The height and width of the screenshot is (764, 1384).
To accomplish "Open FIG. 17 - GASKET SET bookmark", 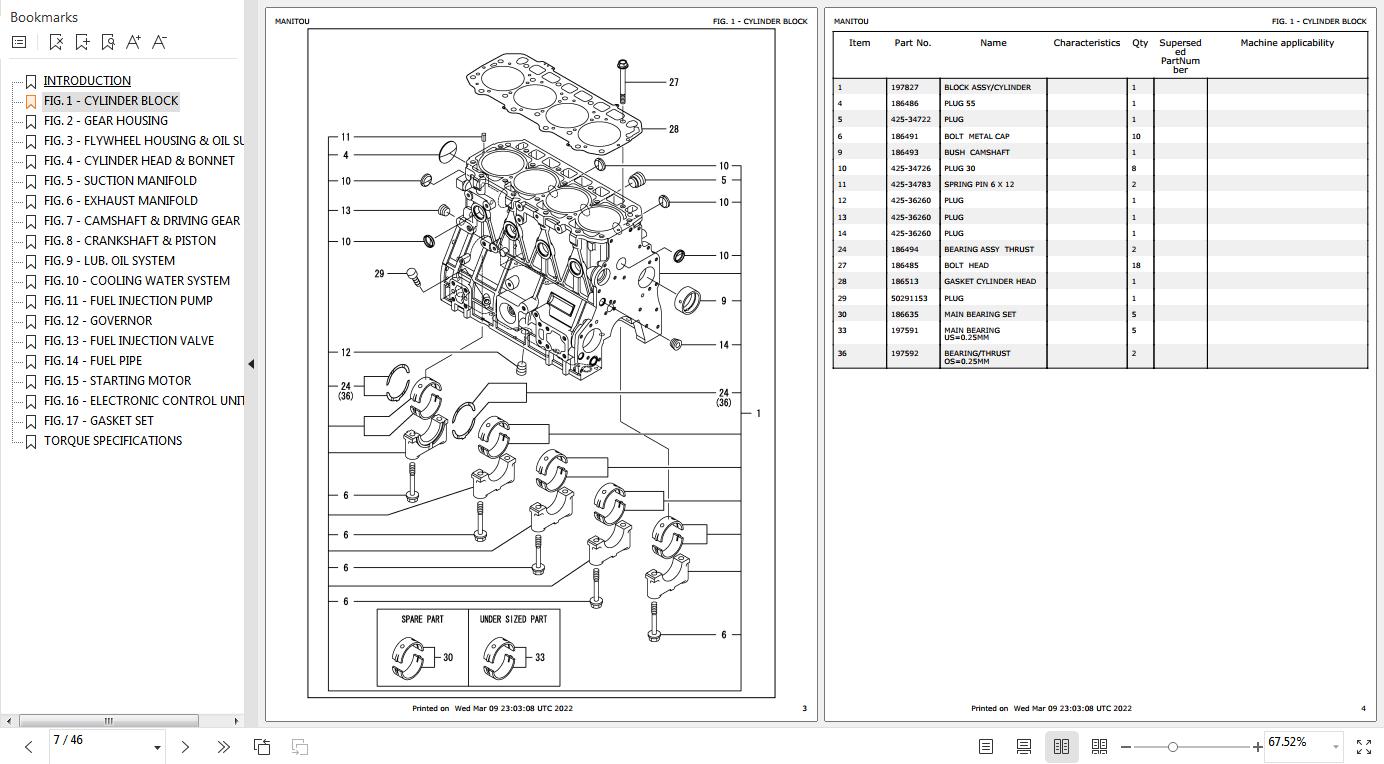I will tap(99, 421).
